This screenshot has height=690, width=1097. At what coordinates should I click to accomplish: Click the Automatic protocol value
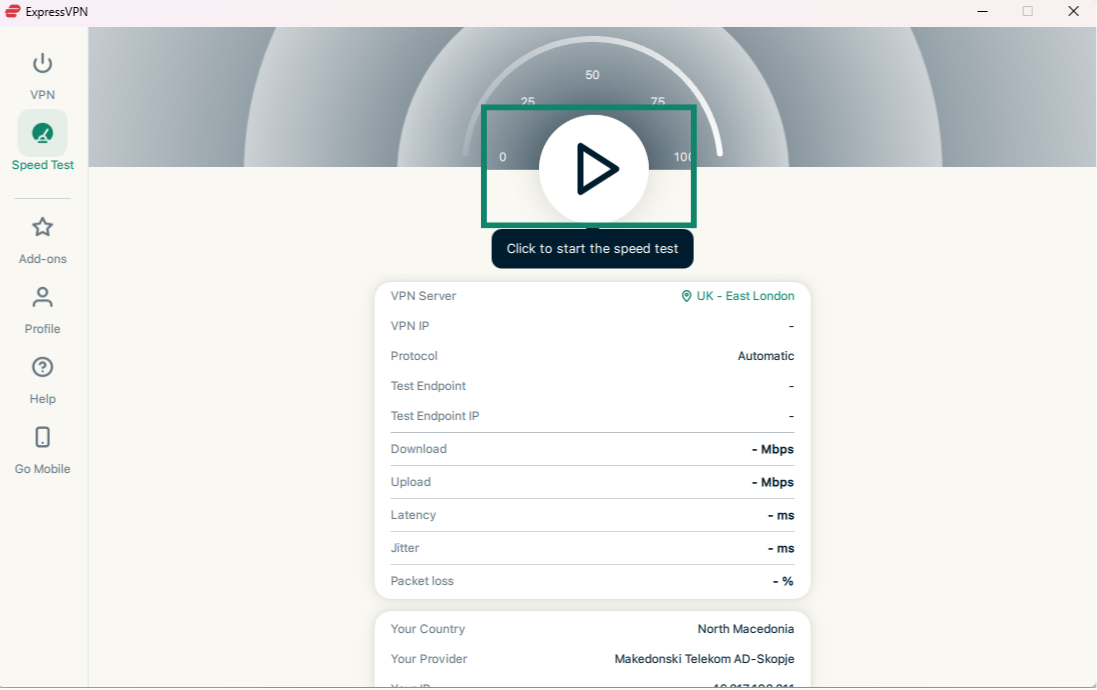tap(765, 356)
